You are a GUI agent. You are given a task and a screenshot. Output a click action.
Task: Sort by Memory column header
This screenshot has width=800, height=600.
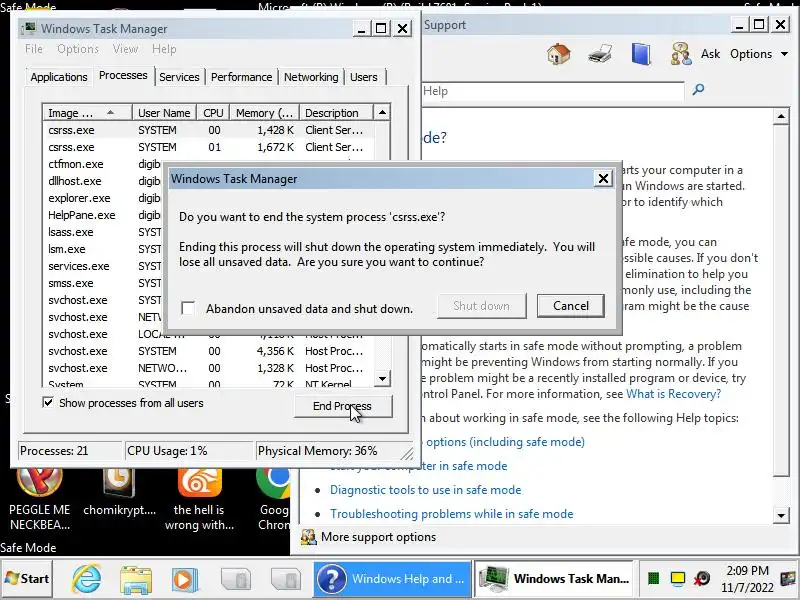tap(264, 112)
